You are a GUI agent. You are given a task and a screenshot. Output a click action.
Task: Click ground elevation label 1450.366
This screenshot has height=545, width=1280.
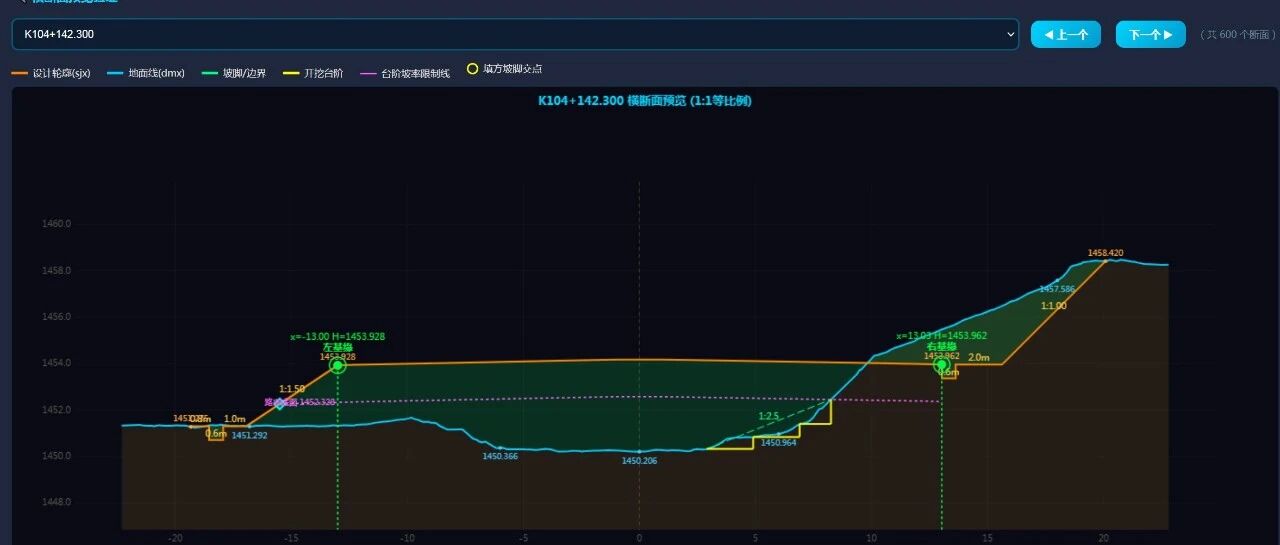coord(500,456)
